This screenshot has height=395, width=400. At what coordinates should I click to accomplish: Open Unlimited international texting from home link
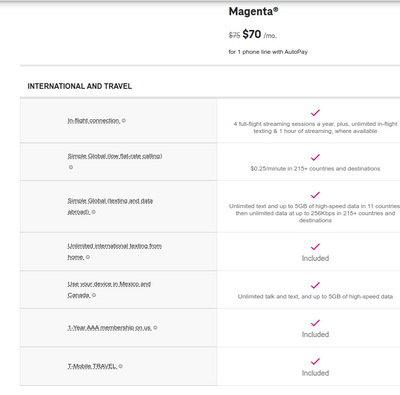click(114, 252)
